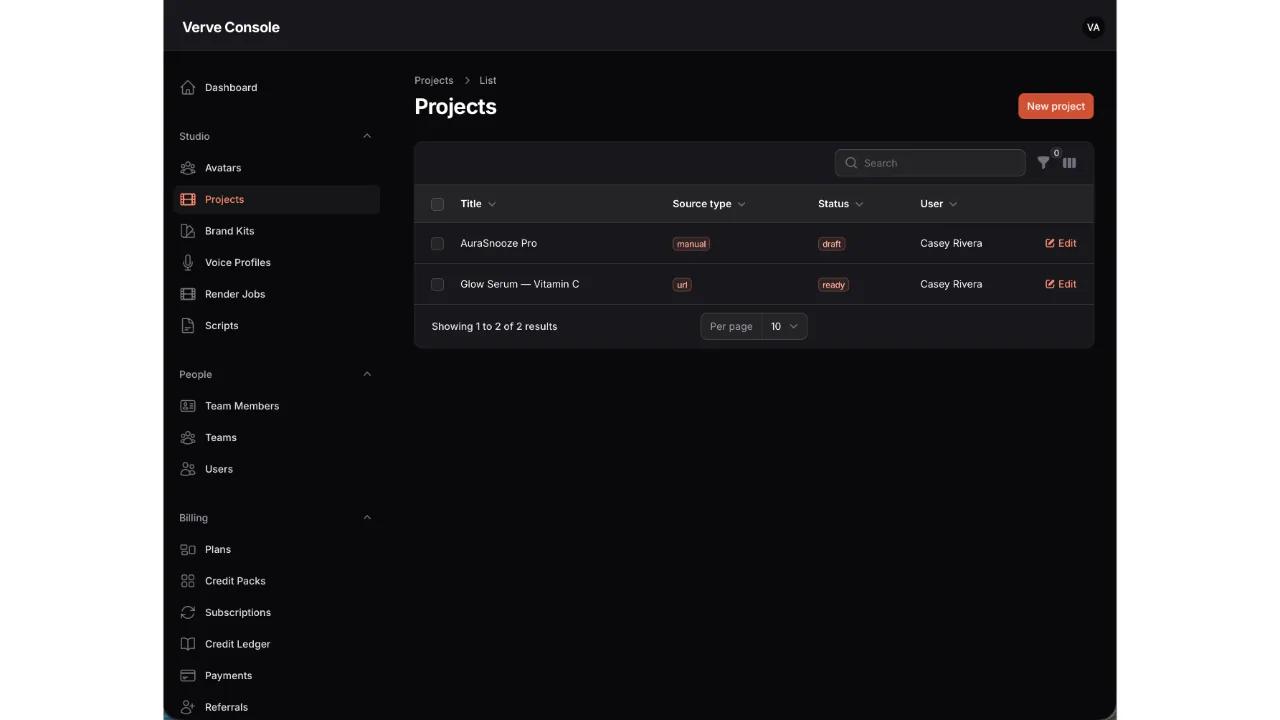Click the Scripts document icon

(187, 326)
